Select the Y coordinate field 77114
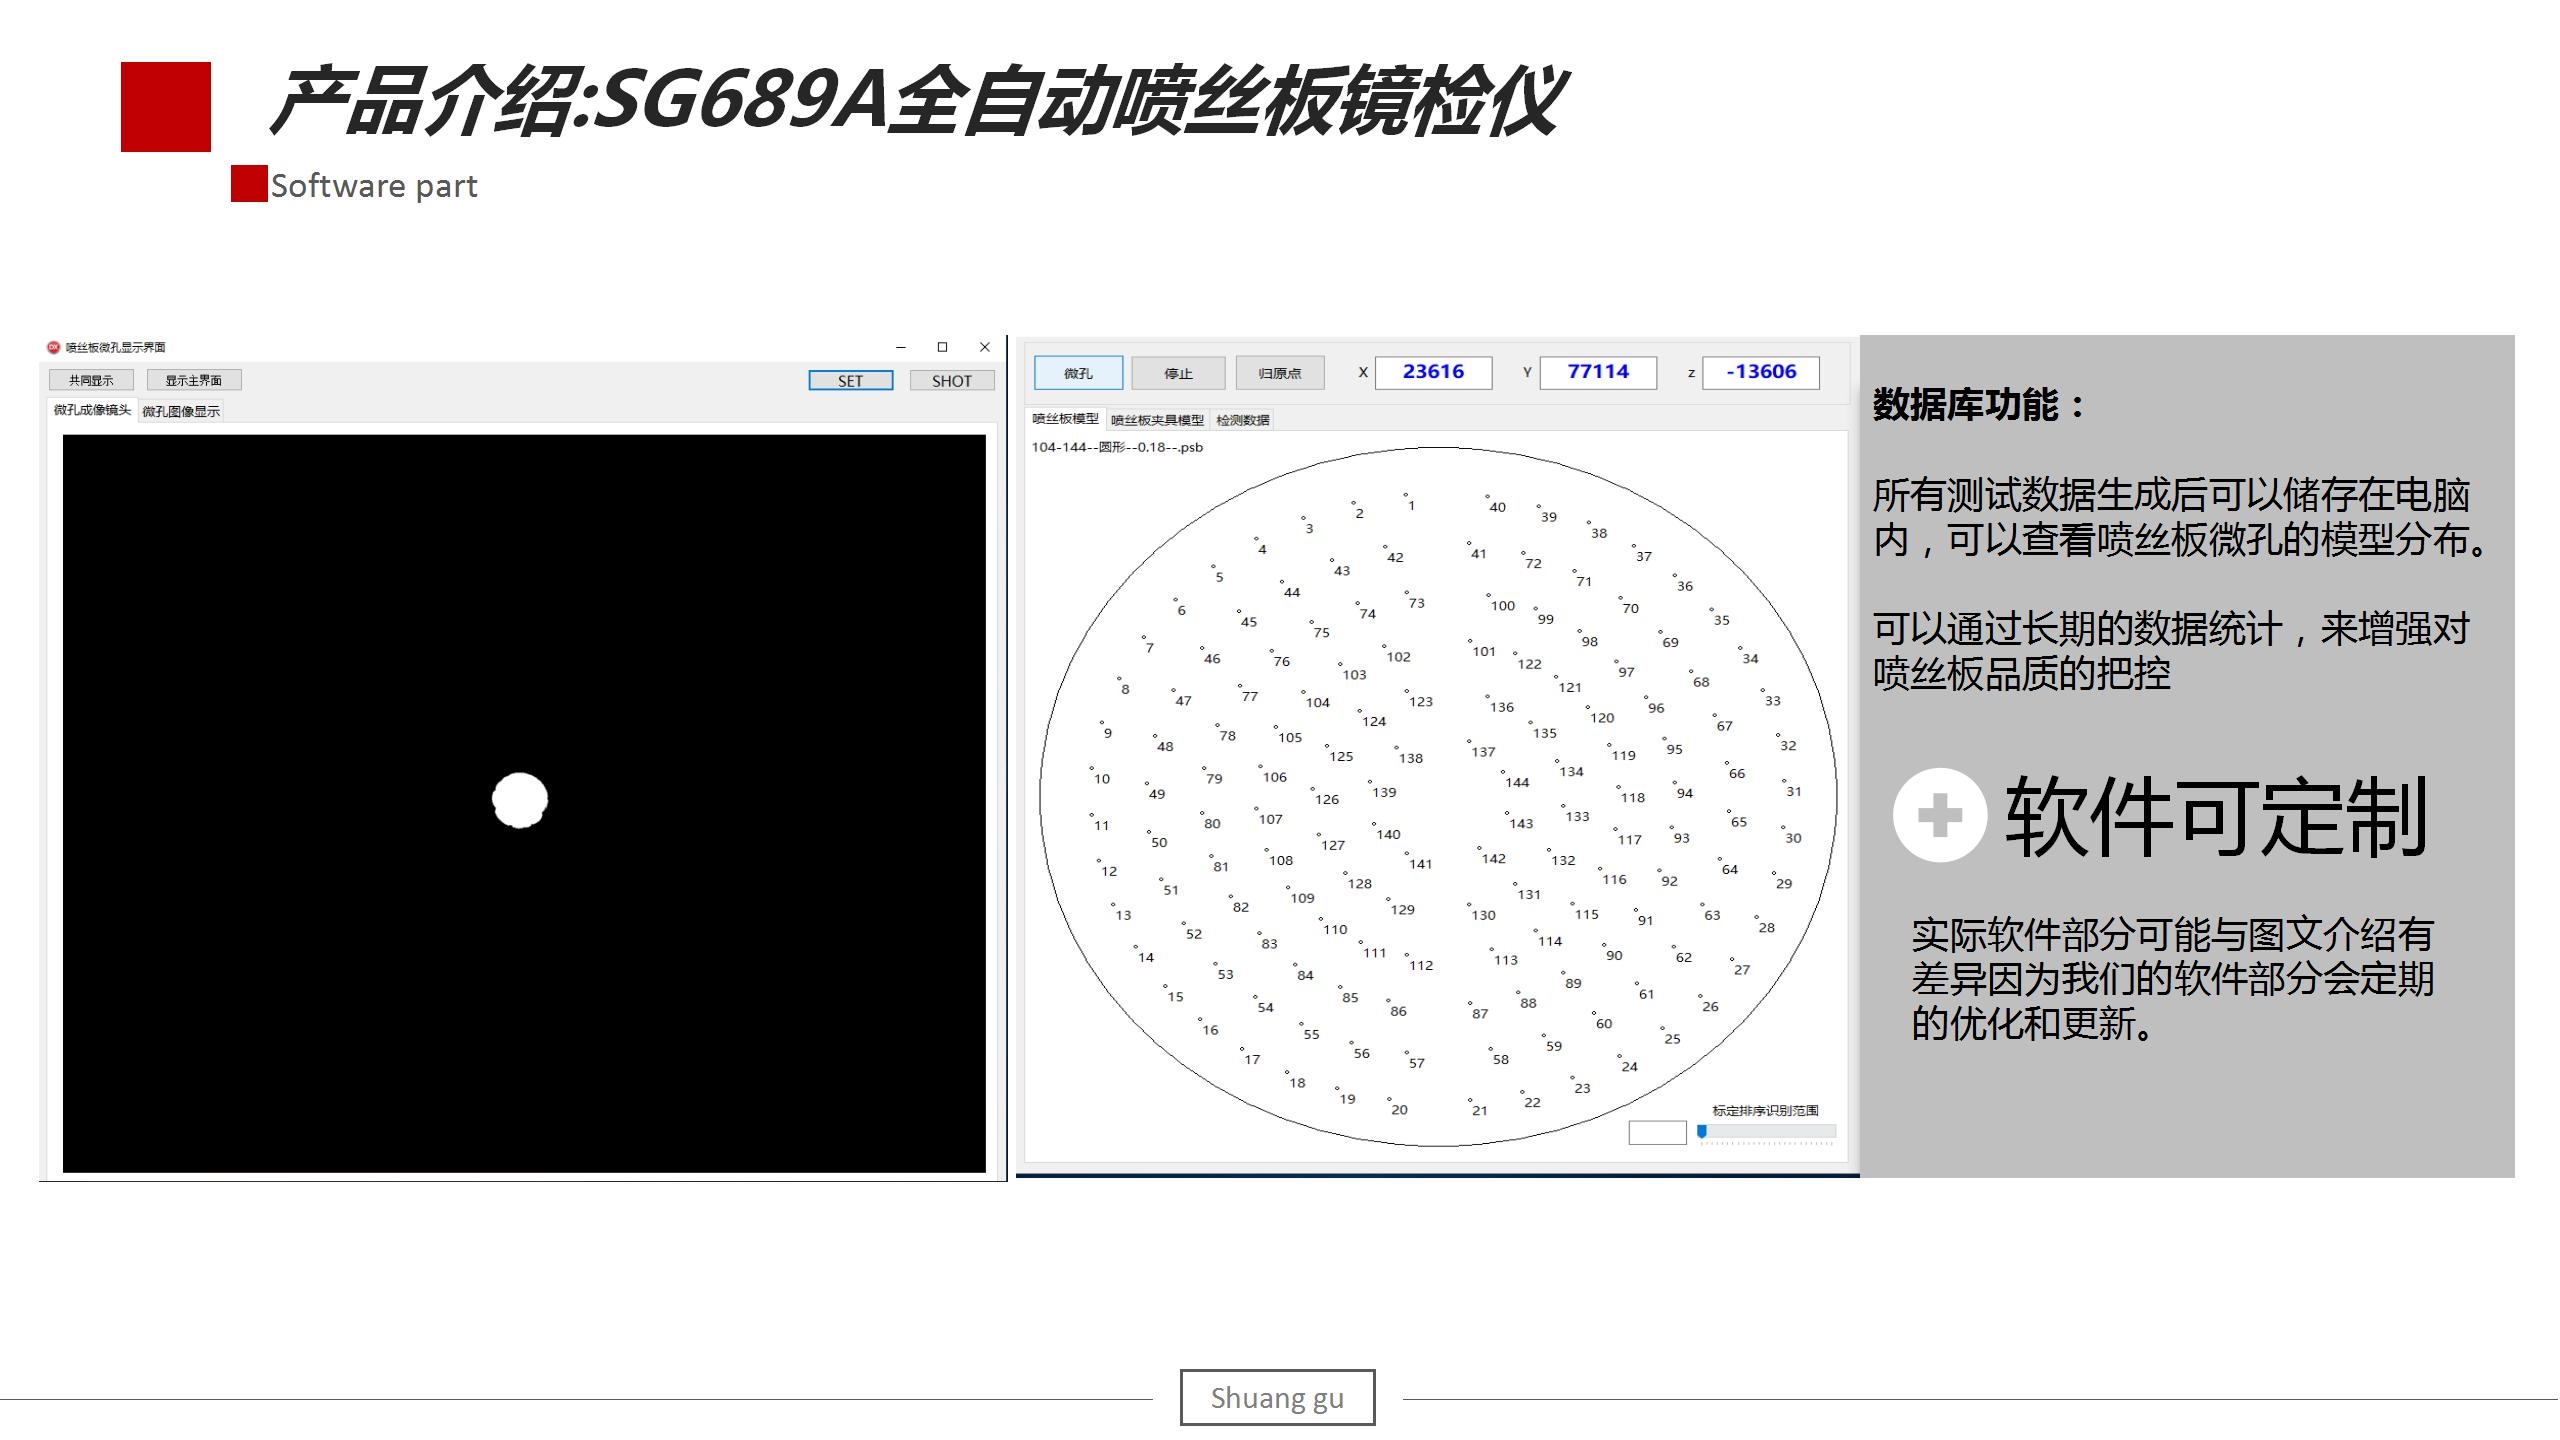Viewport: 2560px width, 1440px height. pos(1597,372)
